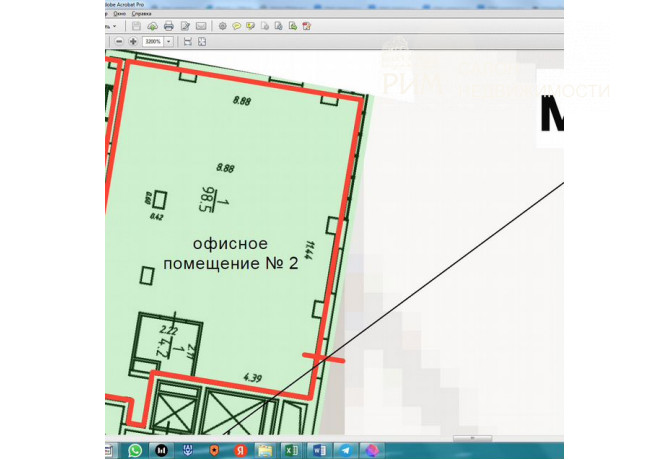Click the Save file icon

[x=135, y=25]
